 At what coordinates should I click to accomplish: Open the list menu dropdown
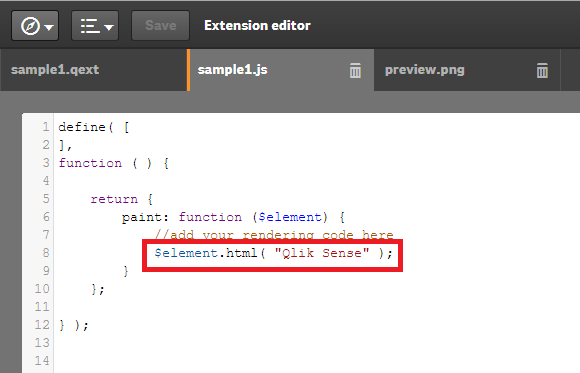pyautogui.click(x=95, y=26)
